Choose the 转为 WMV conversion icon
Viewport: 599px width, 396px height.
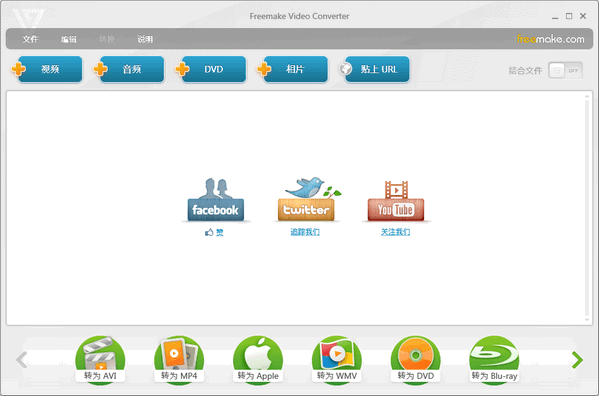337,360
